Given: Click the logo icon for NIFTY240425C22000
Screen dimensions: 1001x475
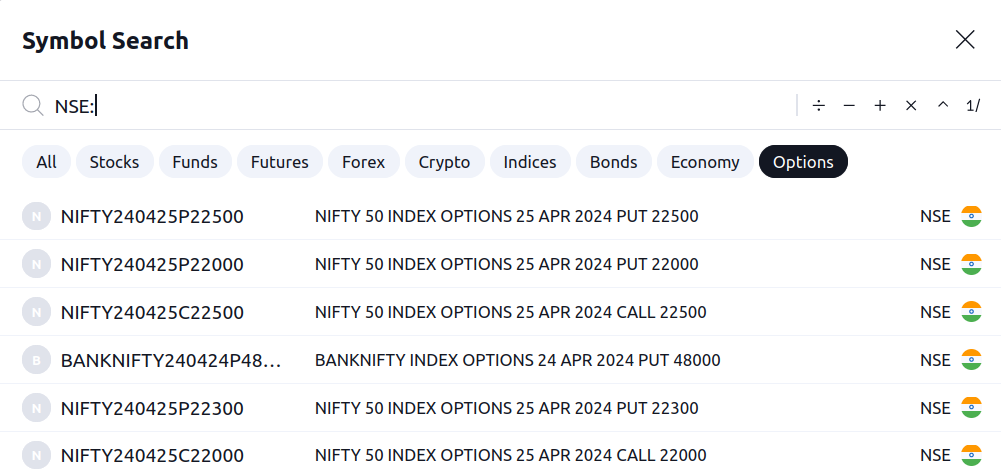Looking at the screenshot, I should click(x=36, y=455).
